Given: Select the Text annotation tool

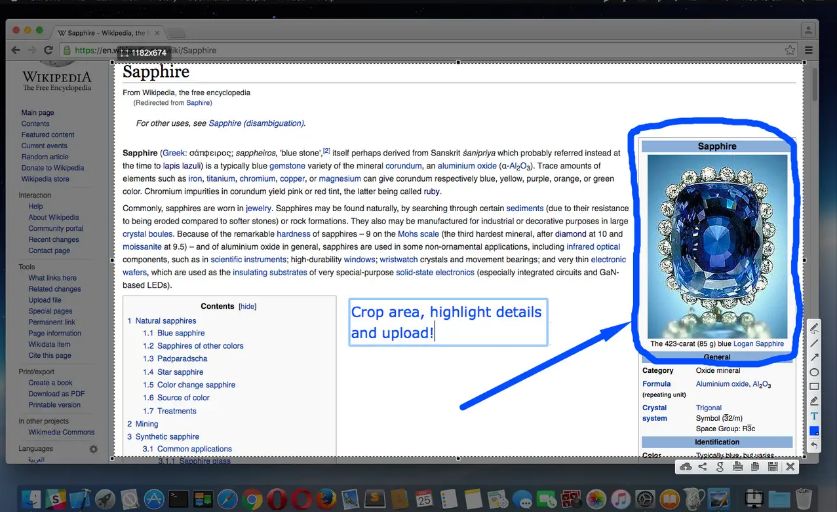Looking at the screenshot, I should click(814, 416).
